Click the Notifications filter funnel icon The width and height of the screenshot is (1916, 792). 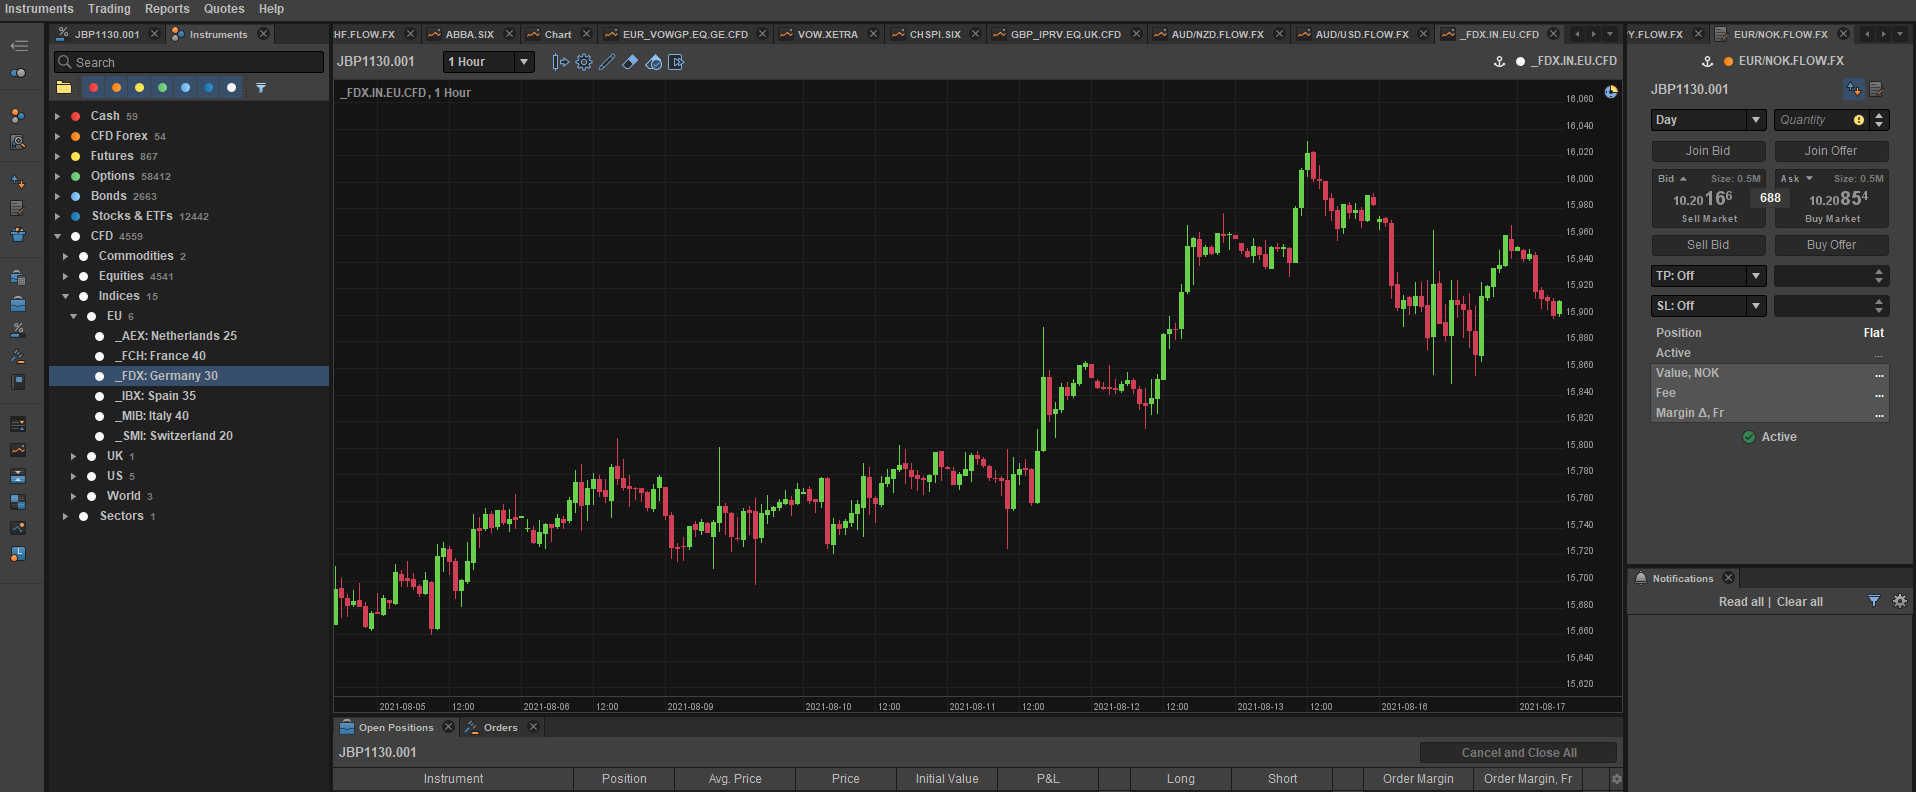pos(1874,601)
